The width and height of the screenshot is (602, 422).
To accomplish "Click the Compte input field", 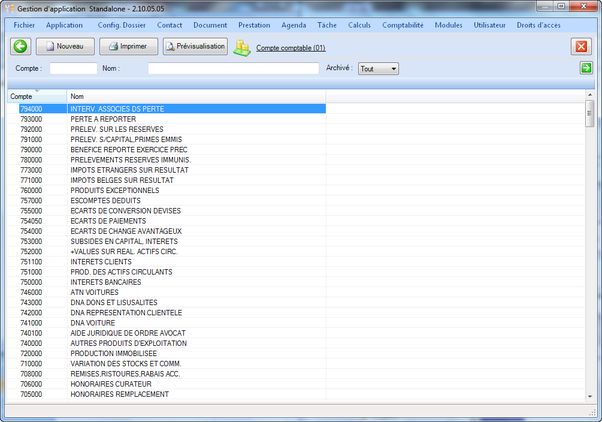I will click(74, 69).
